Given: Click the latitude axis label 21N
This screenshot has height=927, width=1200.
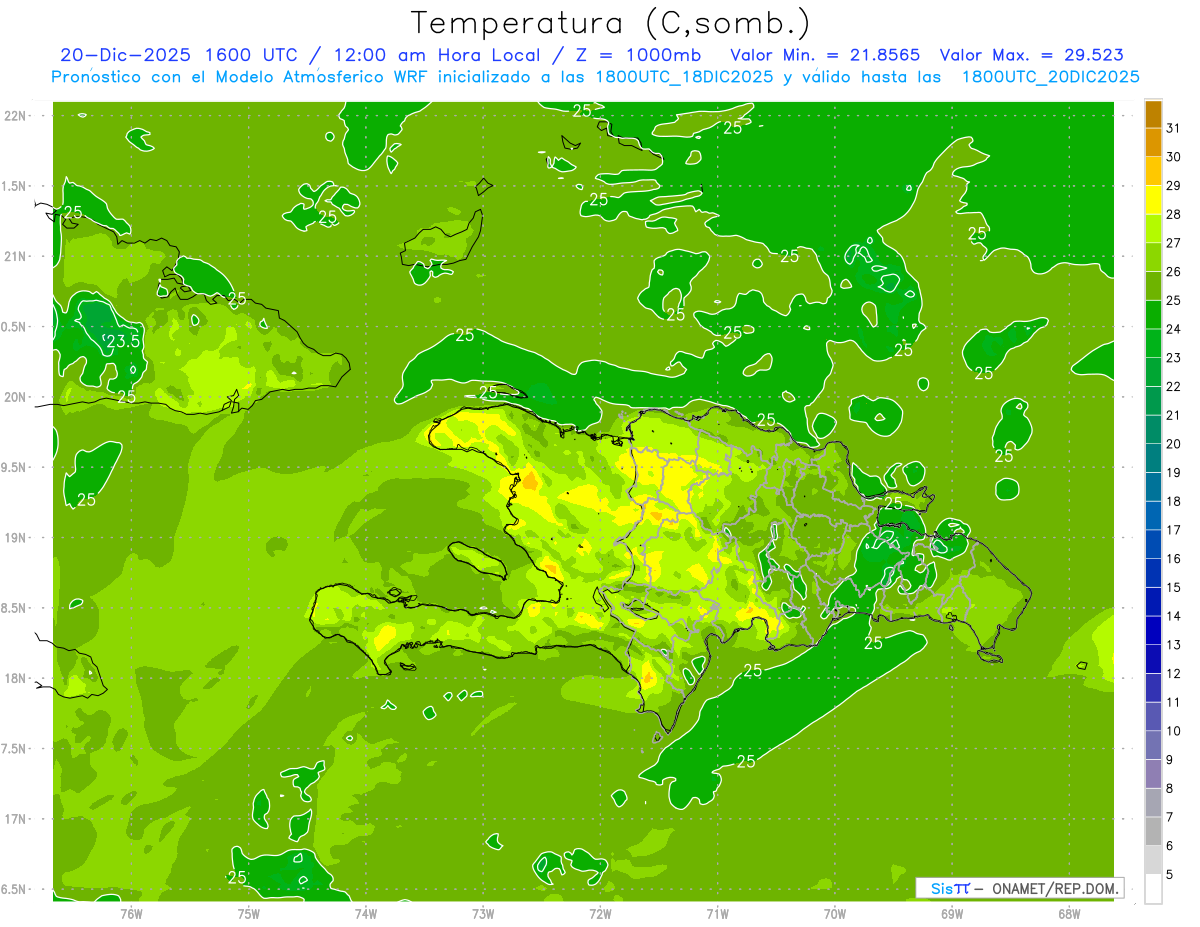Looking at the screenshot, I should pyautogui.click(x=15, y=257).
